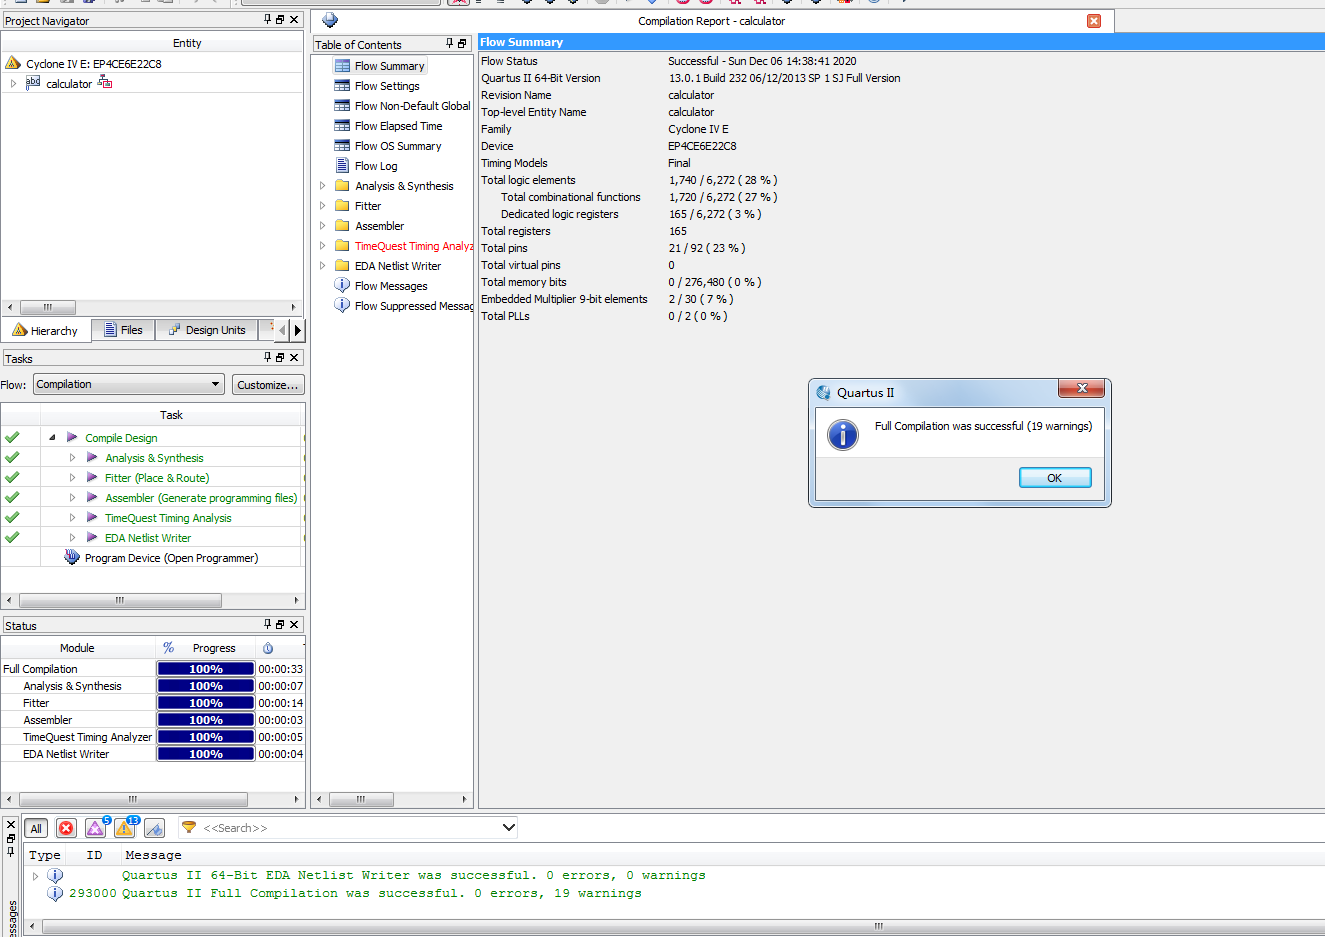Switch to the Design Units tab
Viewport: 1325px width, 937px height.
[207, 330]
